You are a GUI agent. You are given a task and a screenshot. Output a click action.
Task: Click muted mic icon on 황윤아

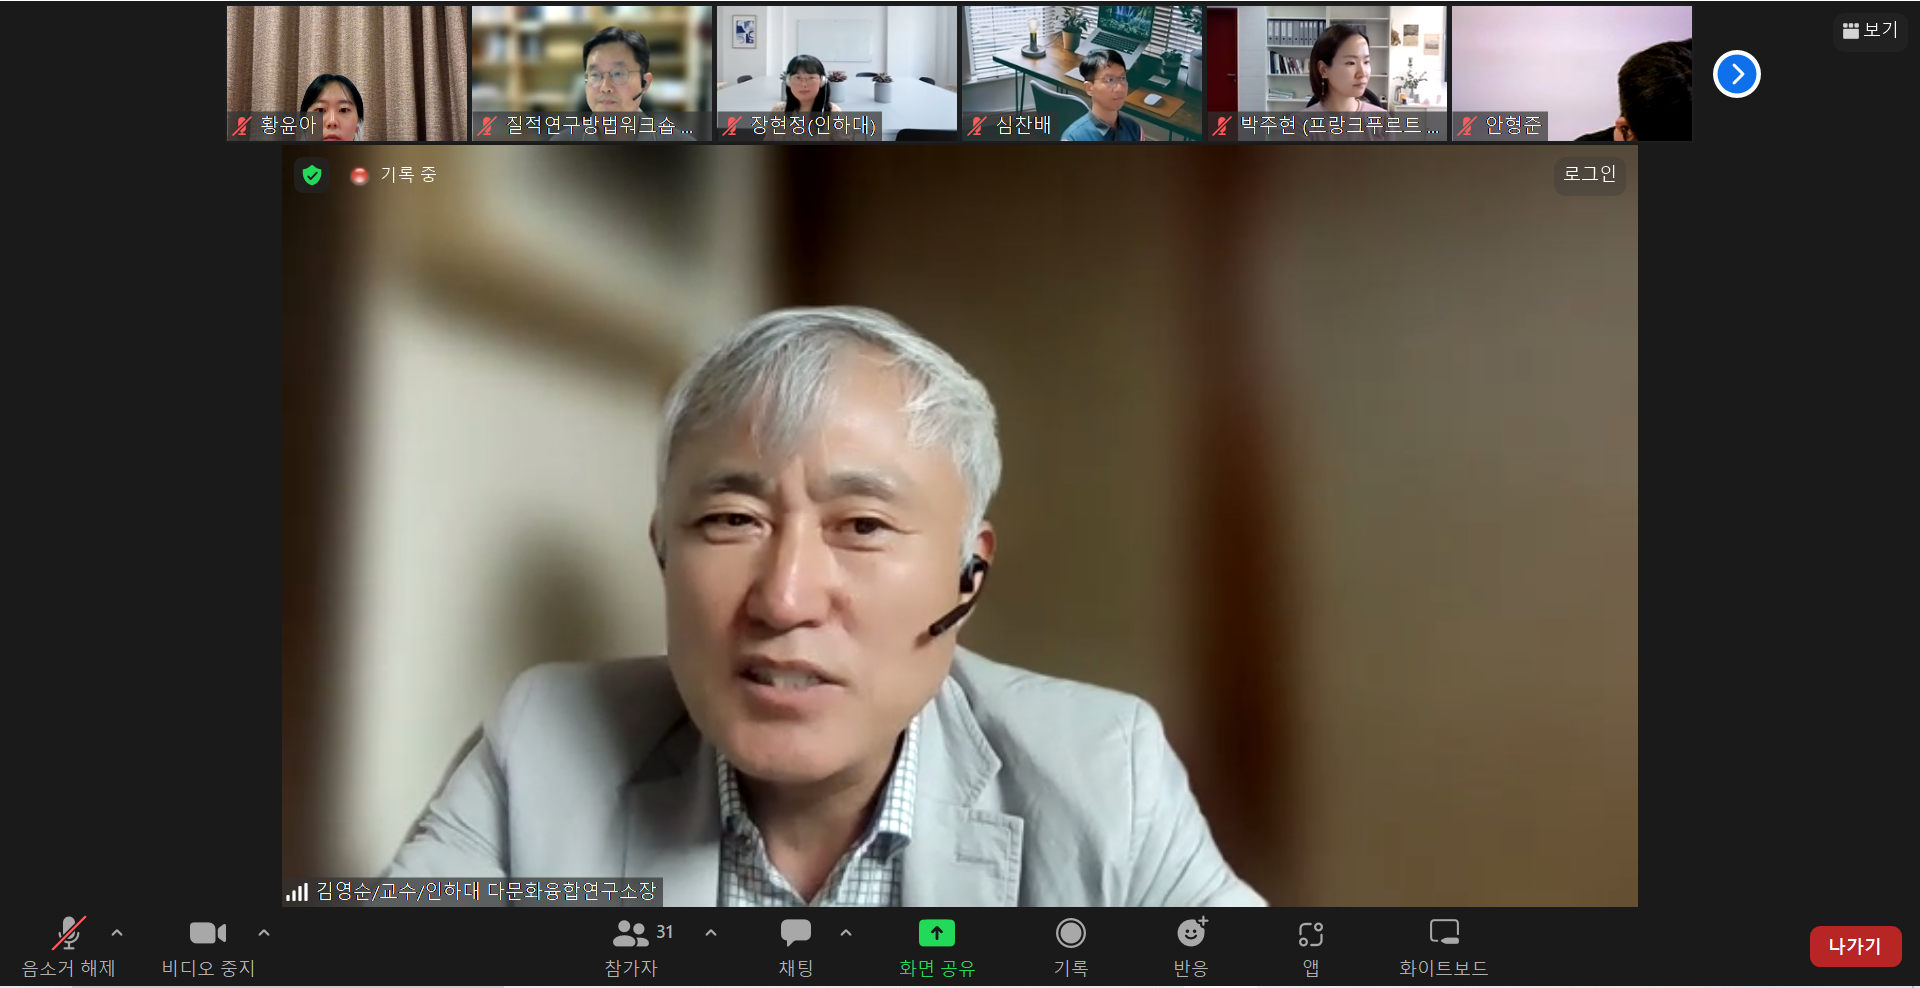click(x=242, y=126)
